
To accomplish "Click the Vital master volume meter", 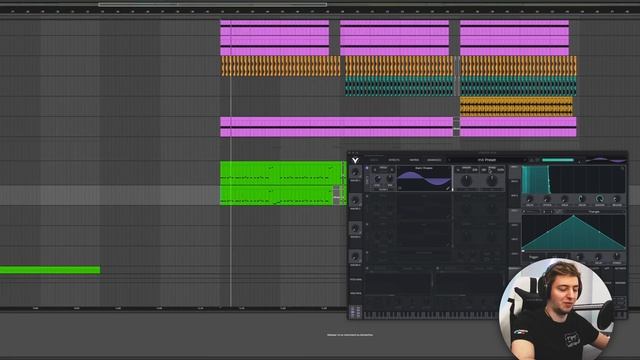I will (558, 160).
